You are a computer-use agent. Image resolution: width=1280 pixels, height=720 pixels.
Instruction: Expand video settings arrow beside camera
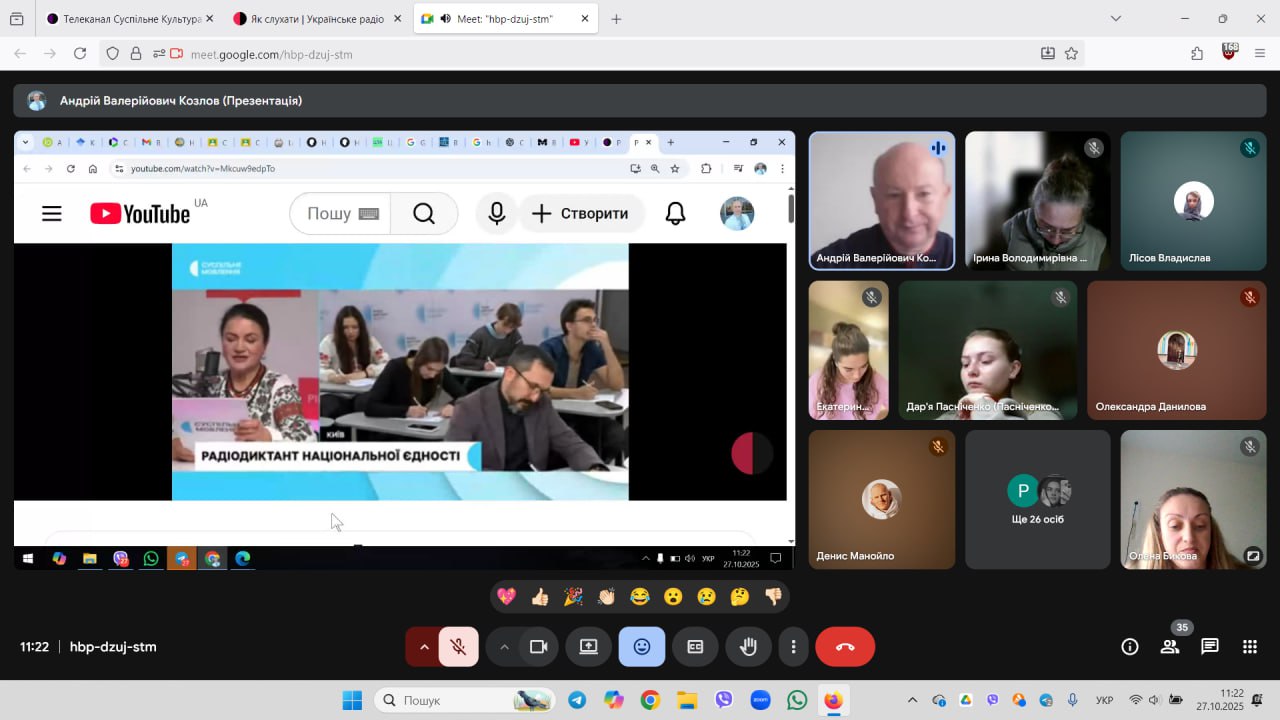504,647
